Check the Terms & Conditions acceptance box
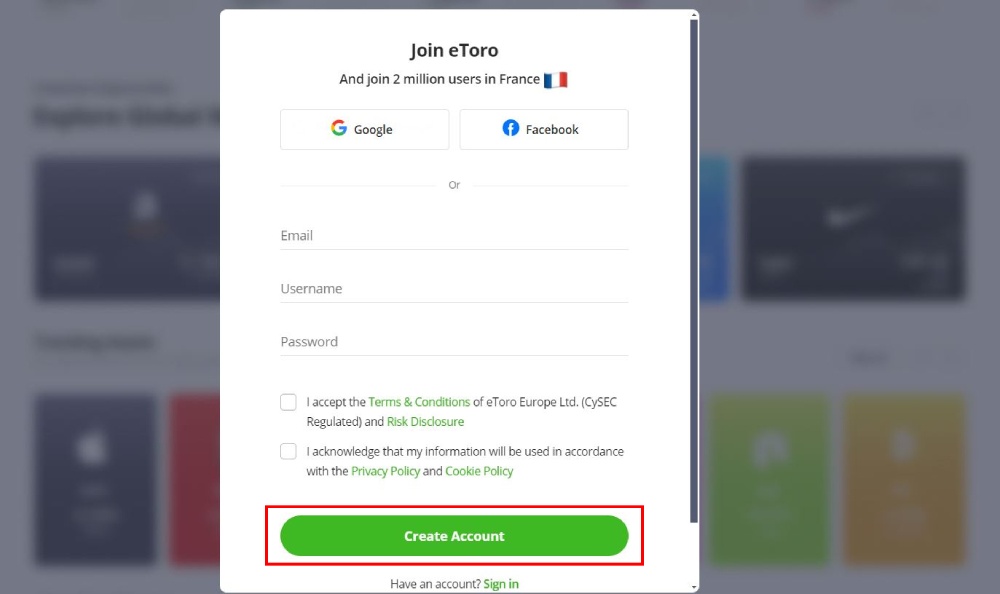 point(288,402)
